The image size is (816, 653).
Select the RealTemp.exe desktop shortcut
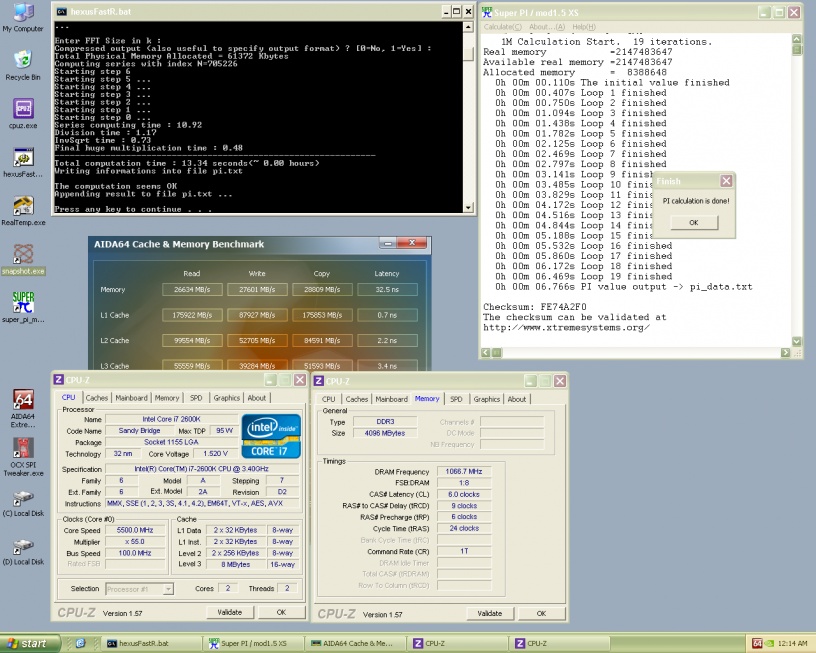tap(23, 207)
